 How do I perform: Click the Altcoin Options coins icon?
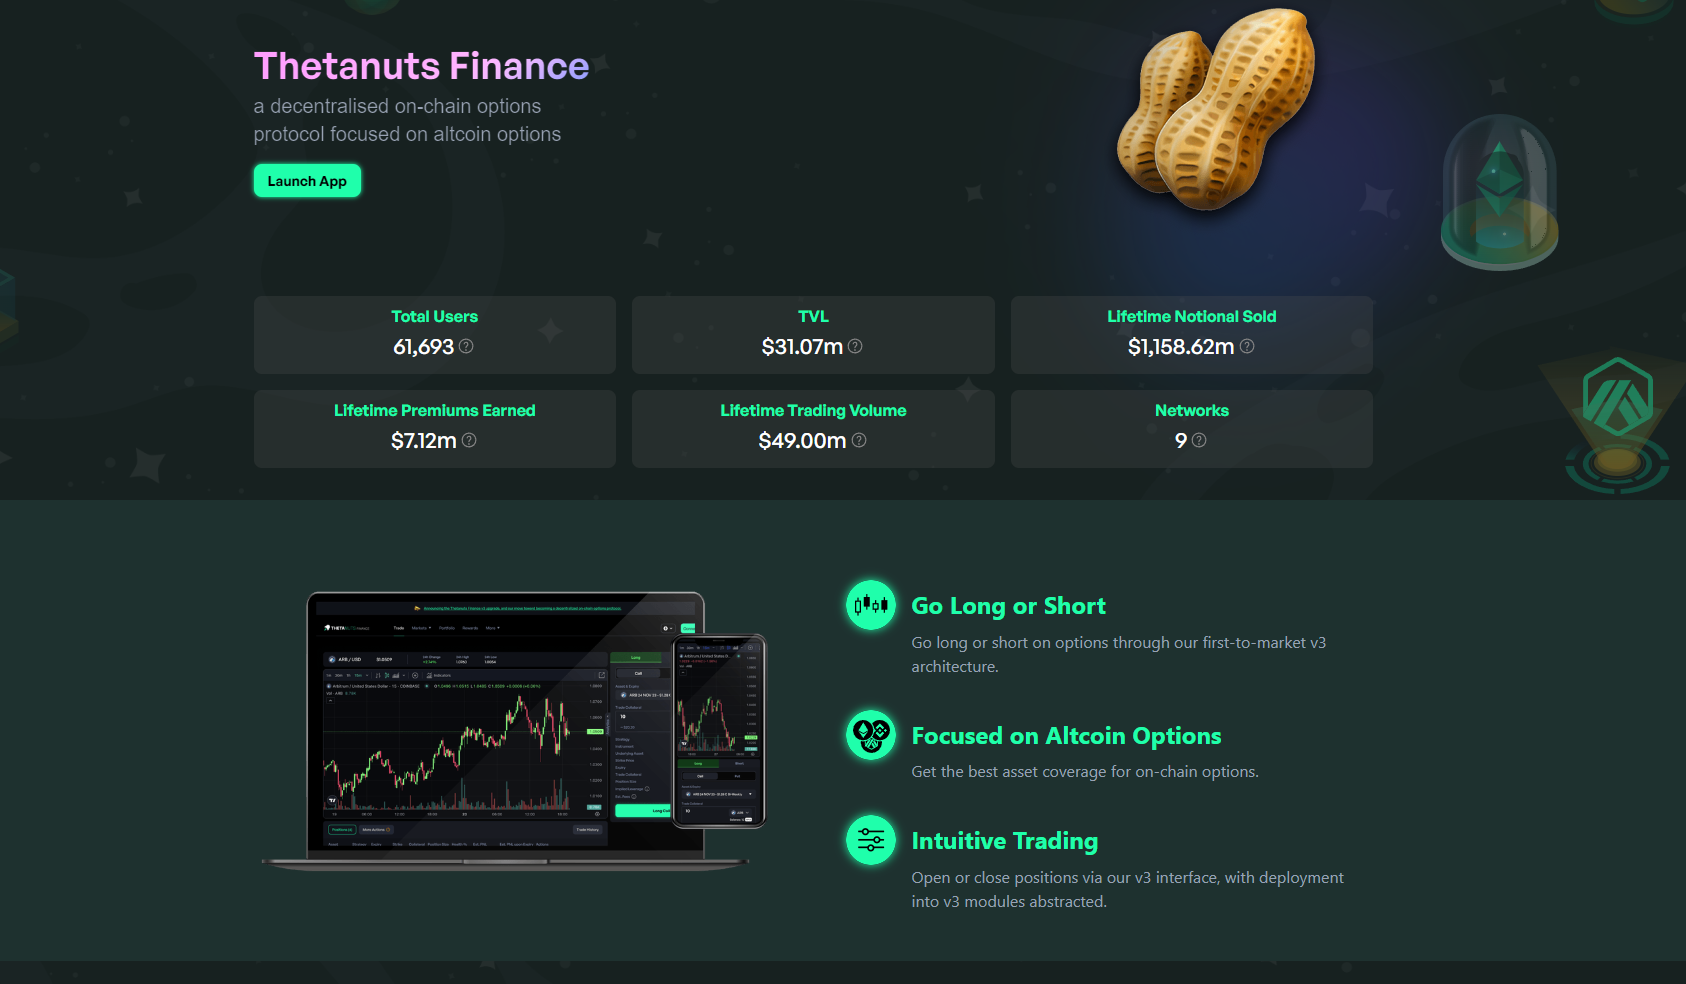point(871,735)
